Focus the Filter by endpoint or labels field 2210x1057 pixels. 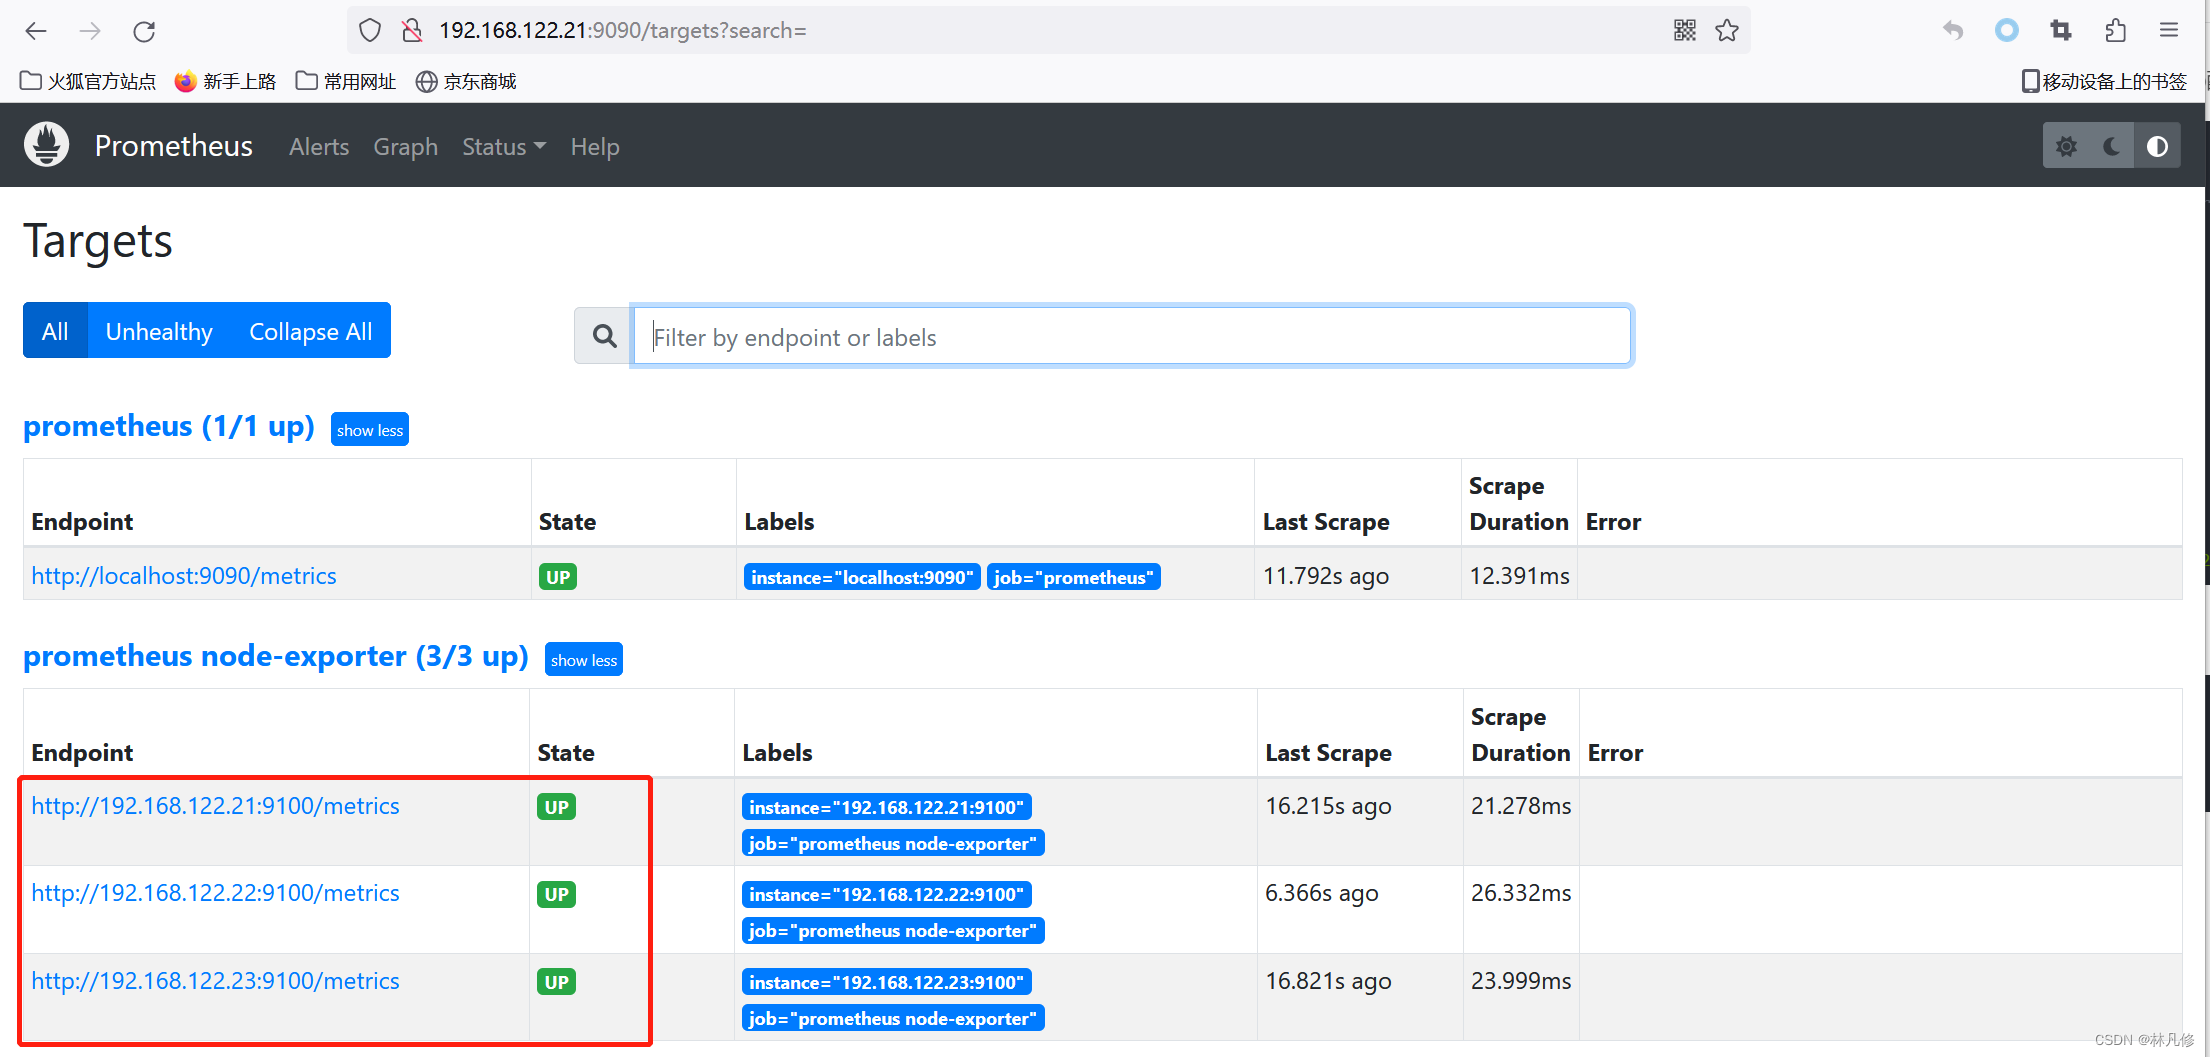tap(1132, 336)
